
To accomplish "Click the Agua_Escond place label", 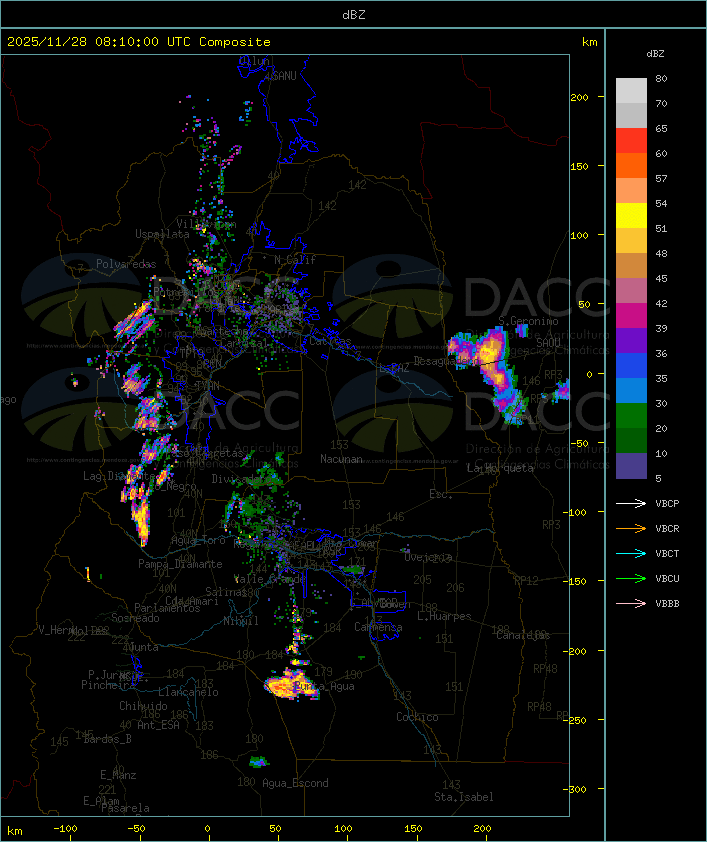I will pyautogui.click(x=295, y=783).
